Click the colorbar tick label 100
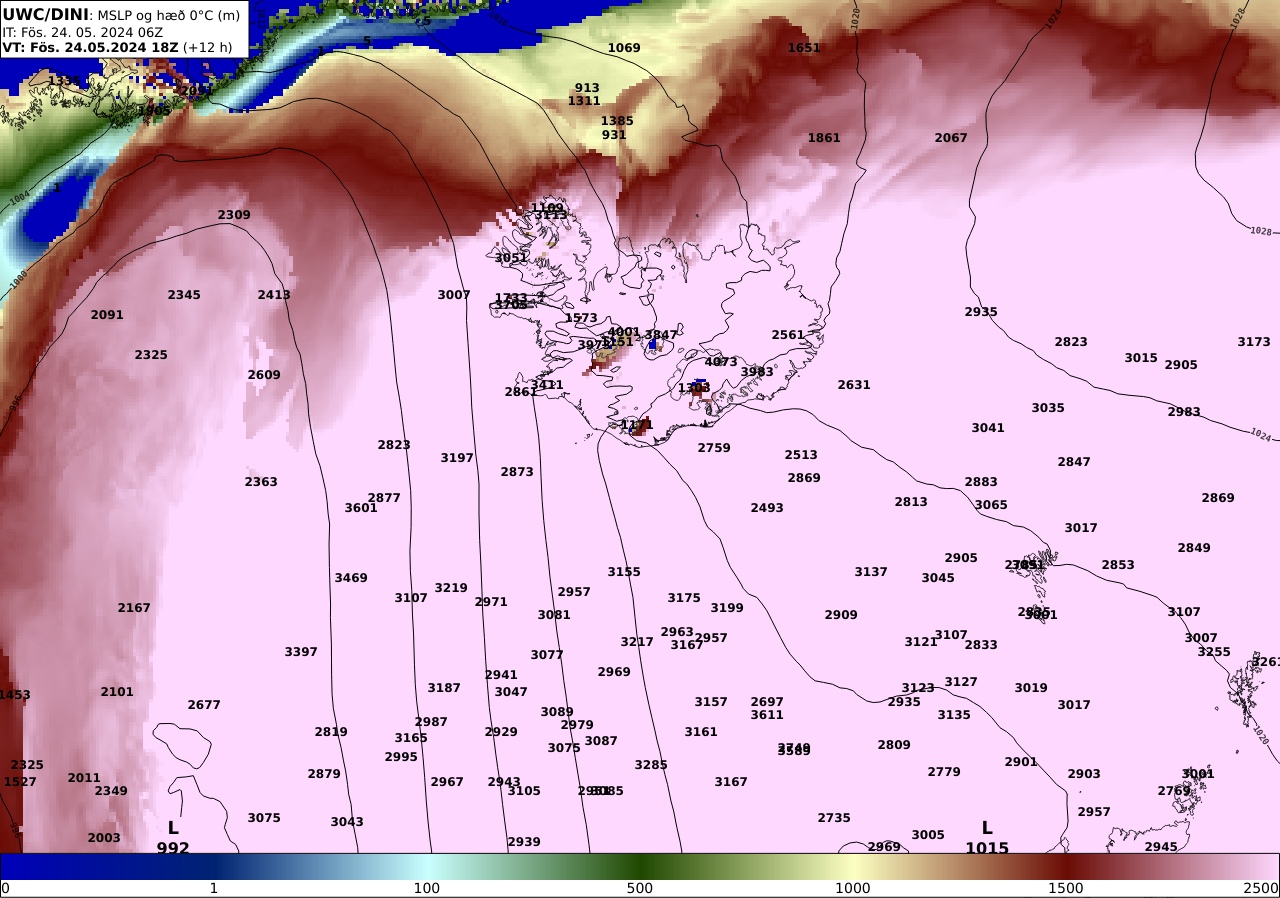The image size is (1280, 898). click(x=427, y=888)
